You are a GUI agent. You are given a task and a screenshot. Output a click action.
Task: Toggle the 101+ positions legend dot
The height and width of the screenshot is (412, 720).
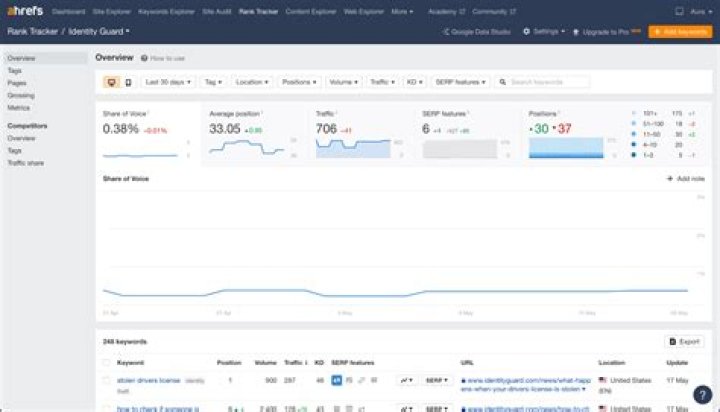click(x=635, y=114)
